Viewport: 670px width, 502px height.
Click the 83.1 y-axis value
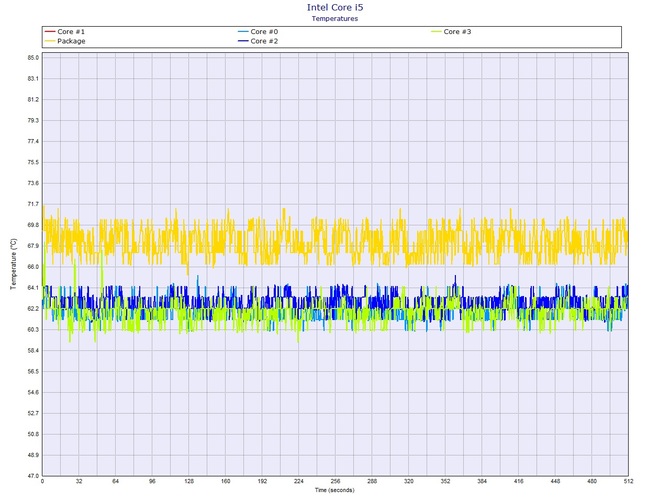(33, 79)
